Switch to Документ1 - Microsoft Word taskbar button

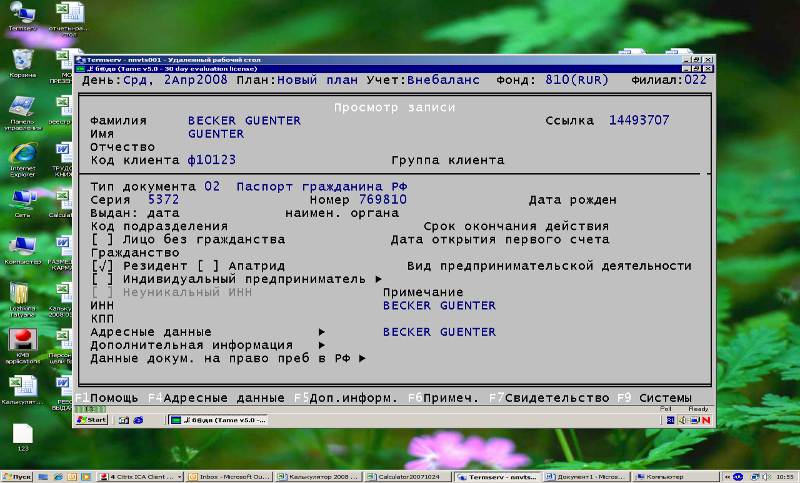(x=586, y=477)
